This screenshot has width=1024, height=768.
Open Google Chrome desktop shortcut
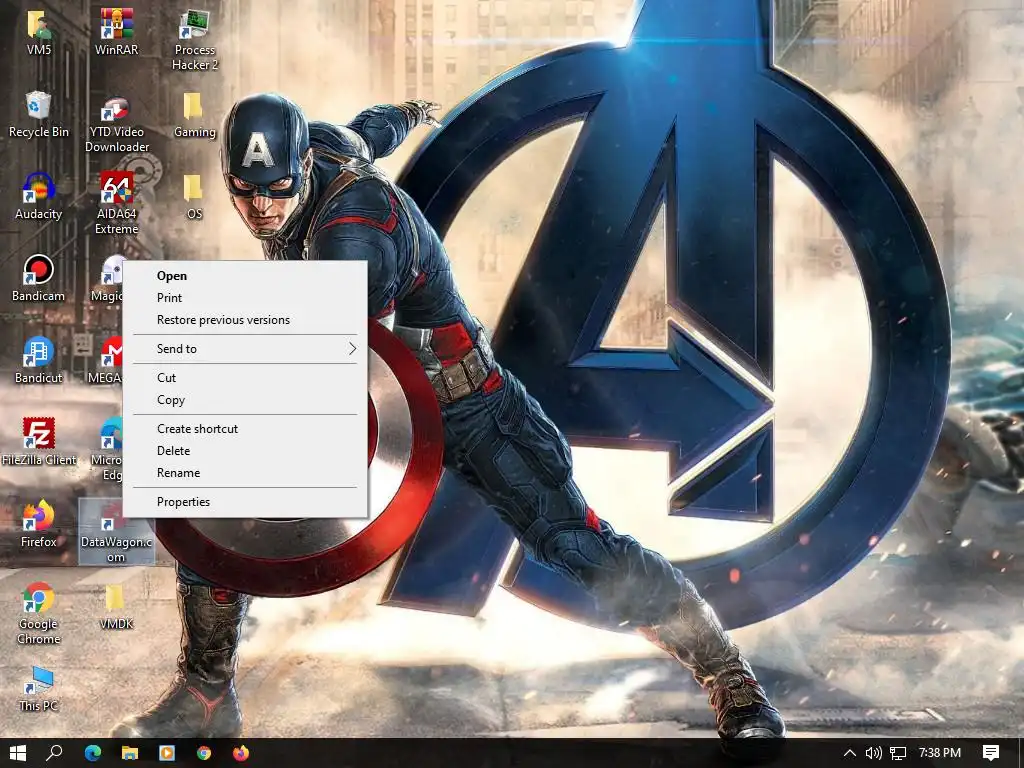click(39, 613)
